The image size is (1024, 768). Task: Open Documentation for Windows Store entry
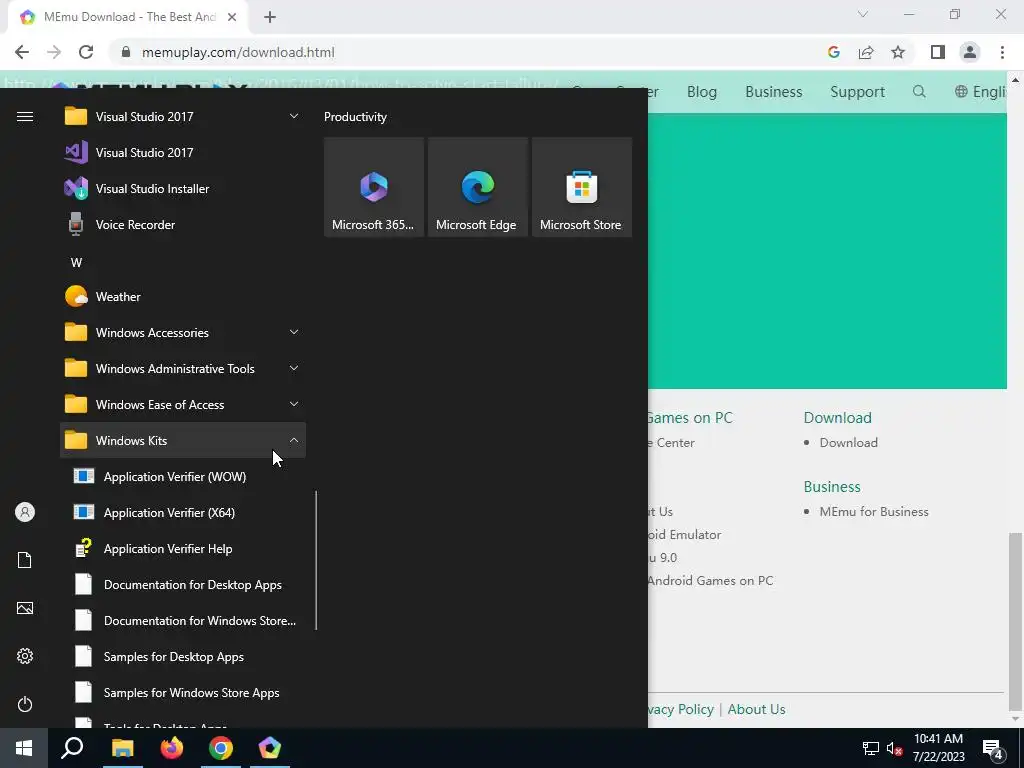pyautogui.click(x=183, y=620)
